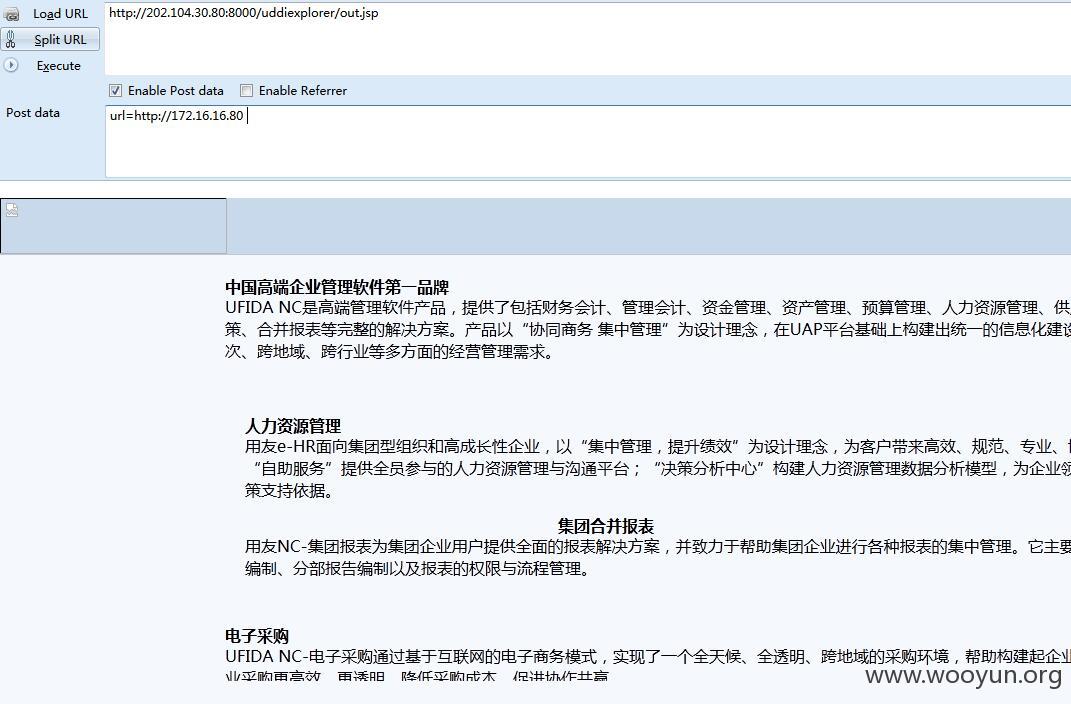Viewport: 1071px width, 704px height.
Task: Click the heading 集团合并报表
Action: [x=606, y=526]
